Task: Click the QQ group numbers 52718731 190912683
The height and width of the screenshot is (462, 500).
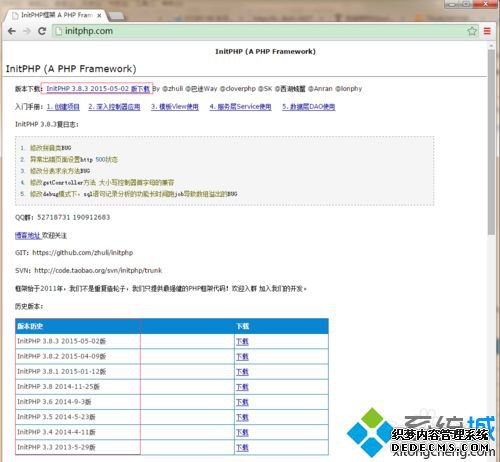Action: tap(73, 217)
